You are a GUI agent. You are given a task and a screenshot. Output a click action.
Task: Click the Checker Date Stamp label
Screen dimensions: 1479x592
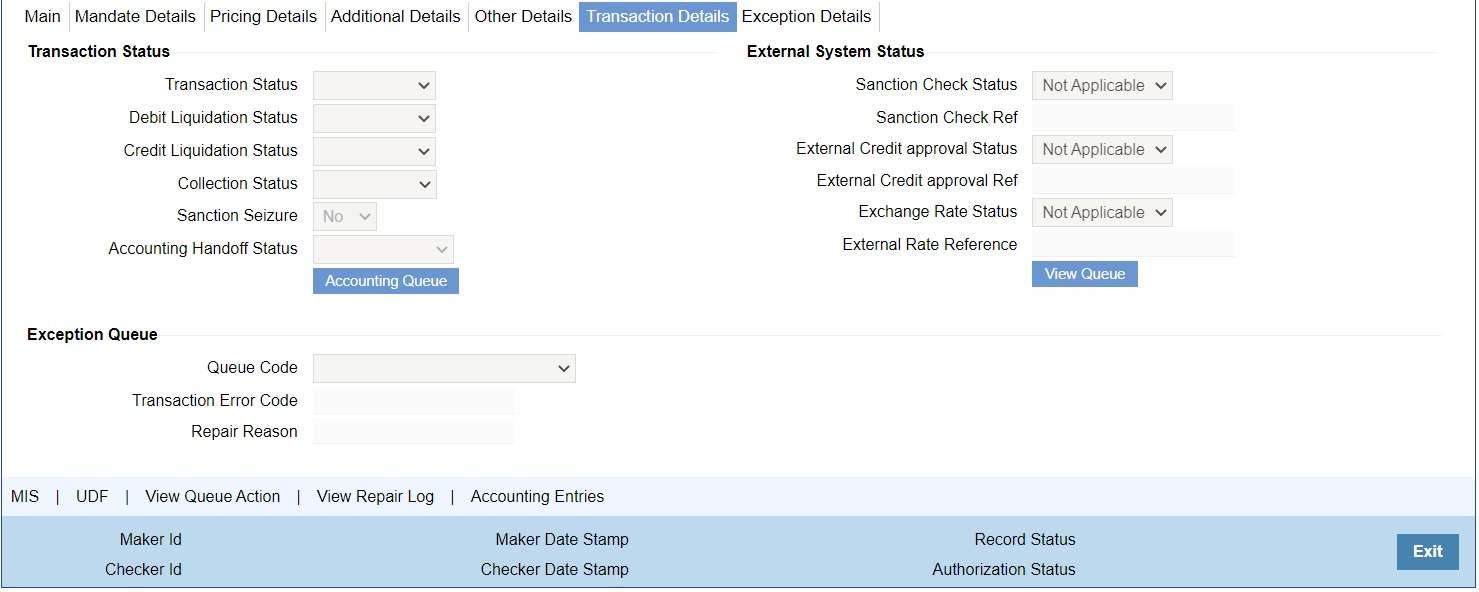click(x=555, y=569)
